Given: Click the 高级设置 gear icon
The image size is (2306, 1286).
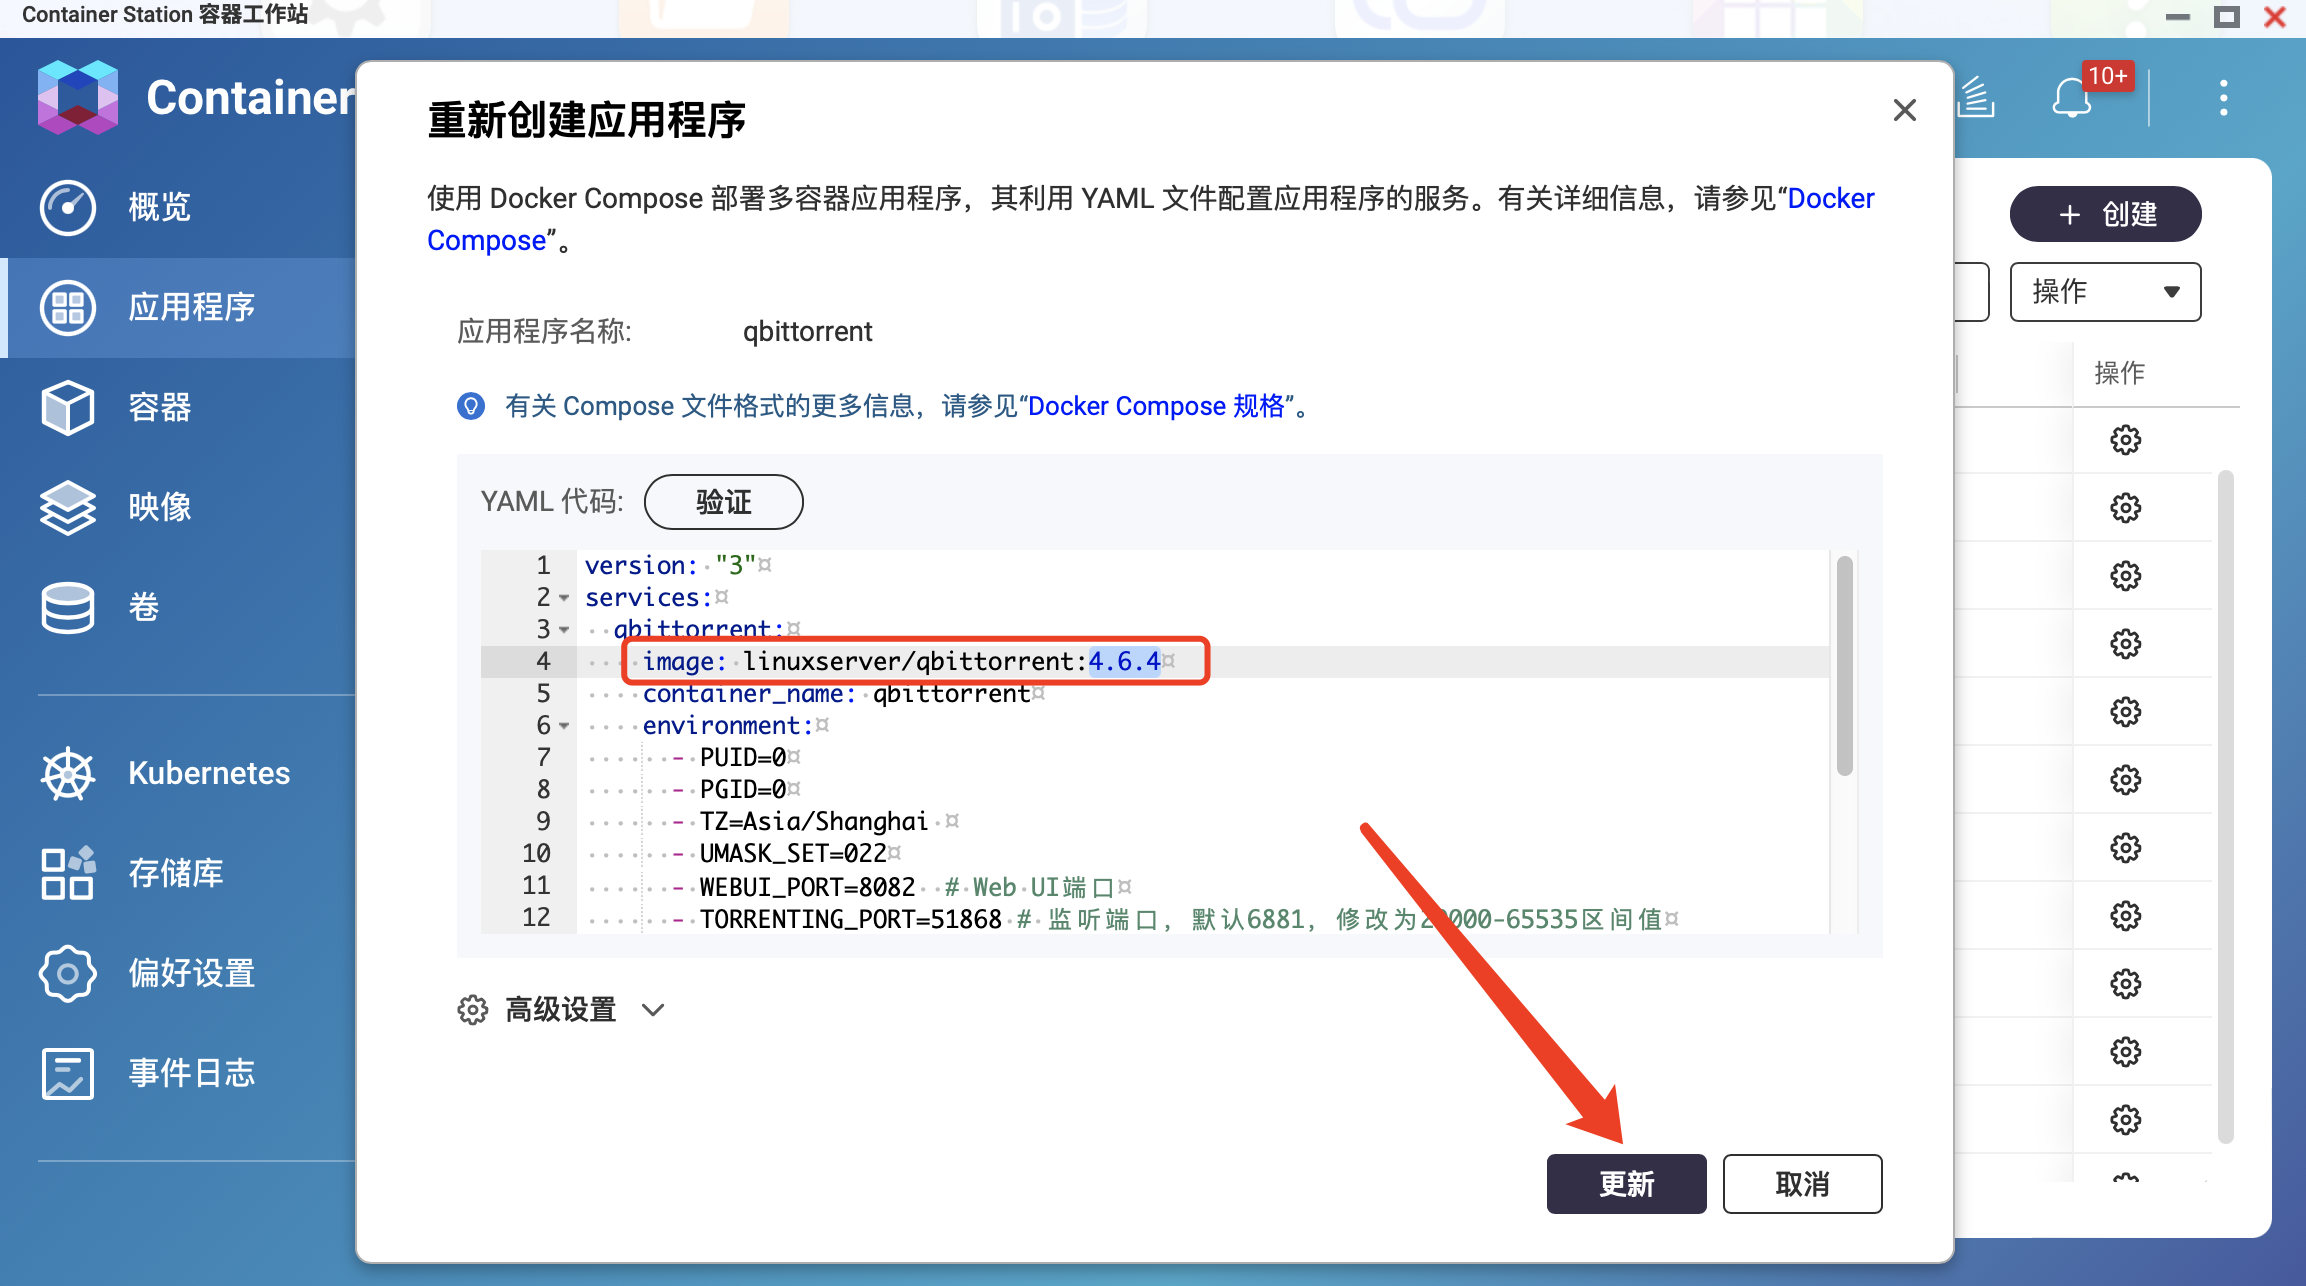Looking at the screenshot, I should coord(473,1010).
